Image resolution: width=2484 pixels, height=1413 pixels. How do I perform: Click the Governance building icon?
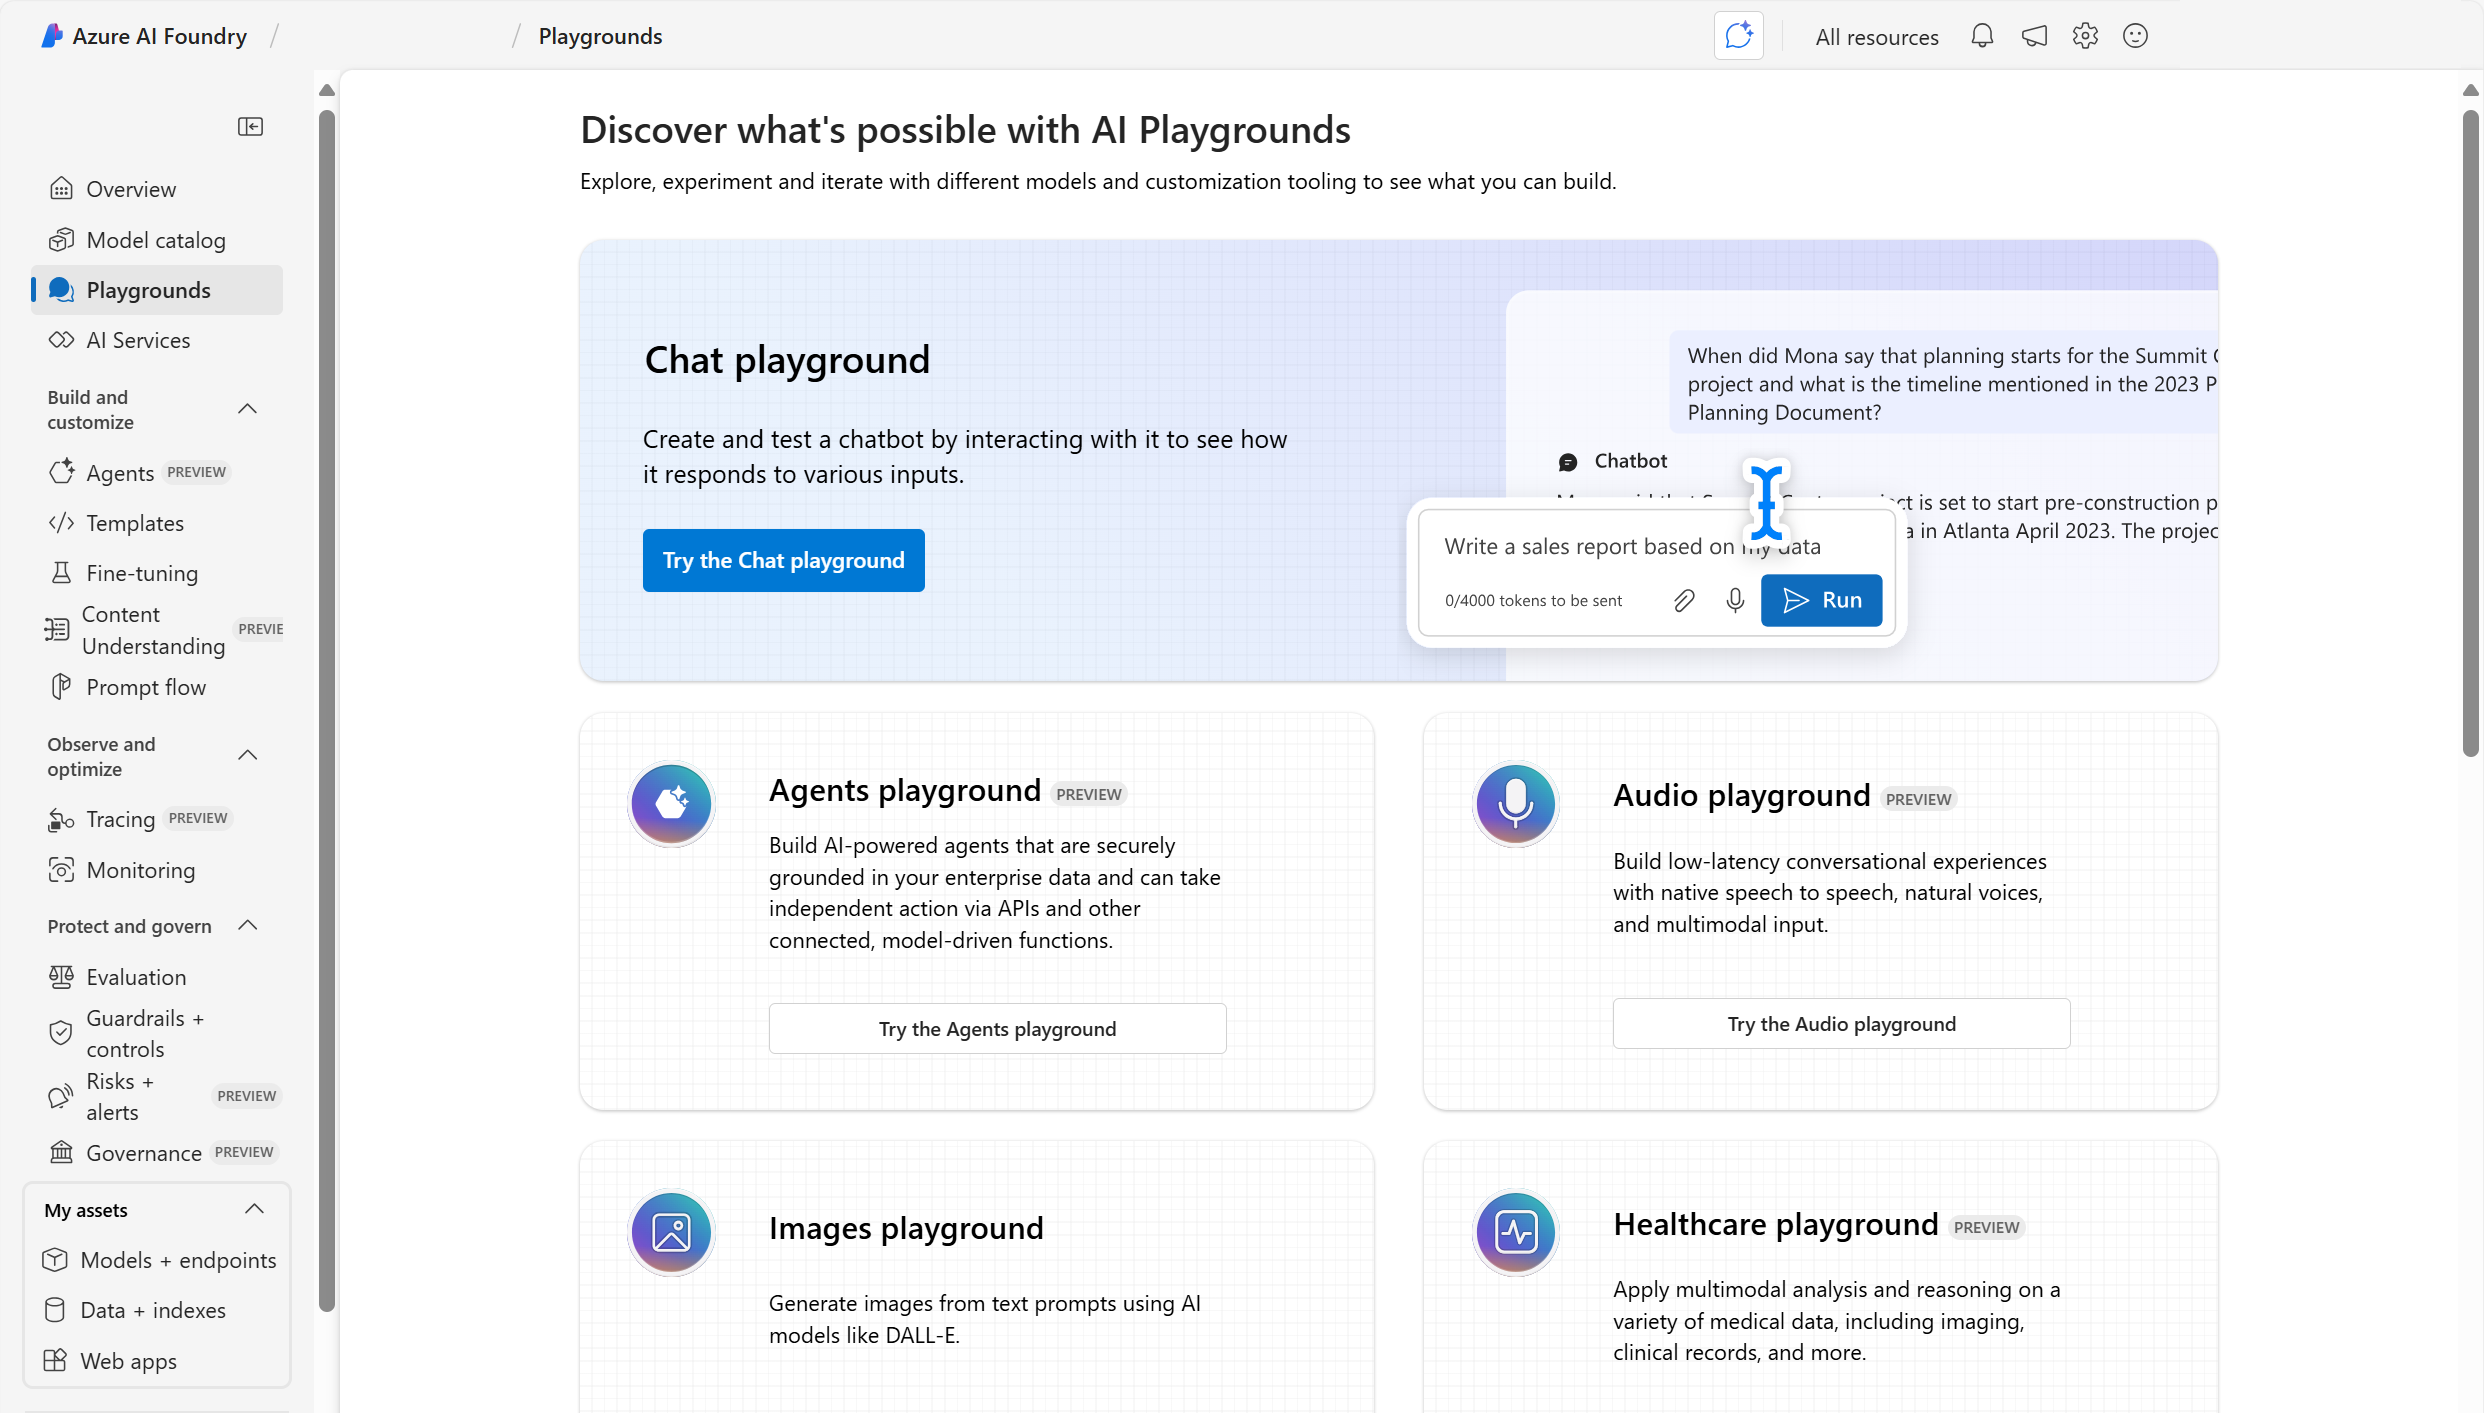[61, 1151]
